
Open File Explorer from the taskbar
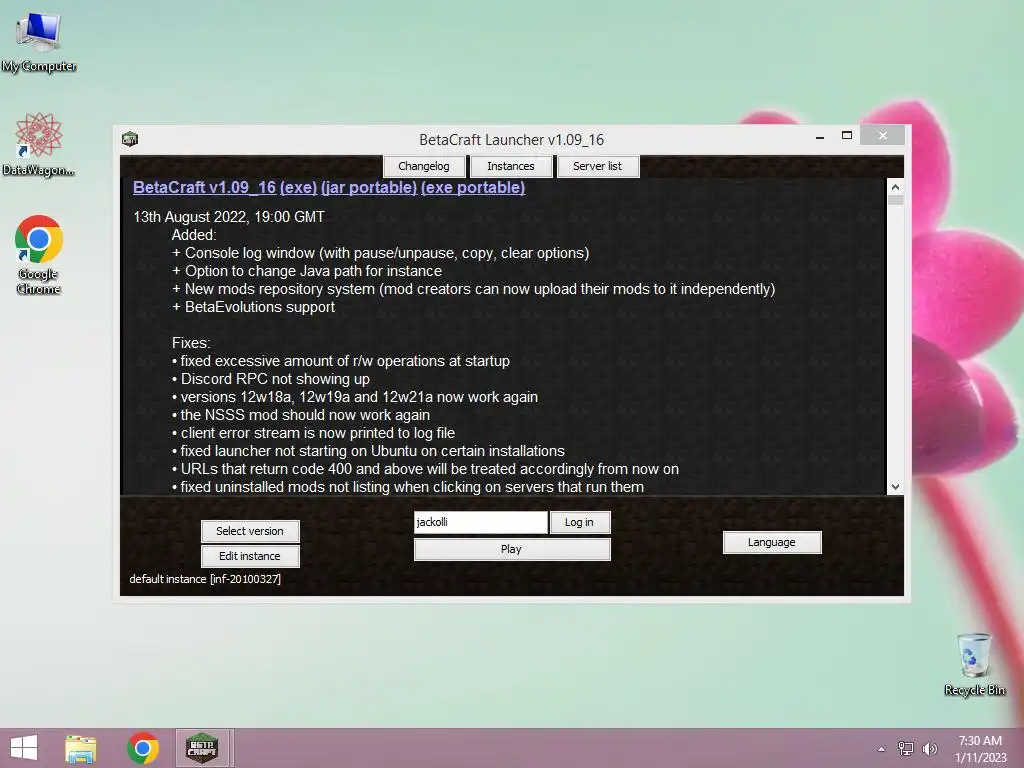81,748
